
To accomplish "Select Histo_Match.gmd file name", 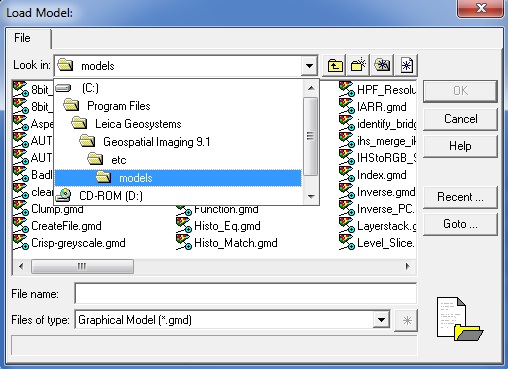I will click(x=235, y=243).
